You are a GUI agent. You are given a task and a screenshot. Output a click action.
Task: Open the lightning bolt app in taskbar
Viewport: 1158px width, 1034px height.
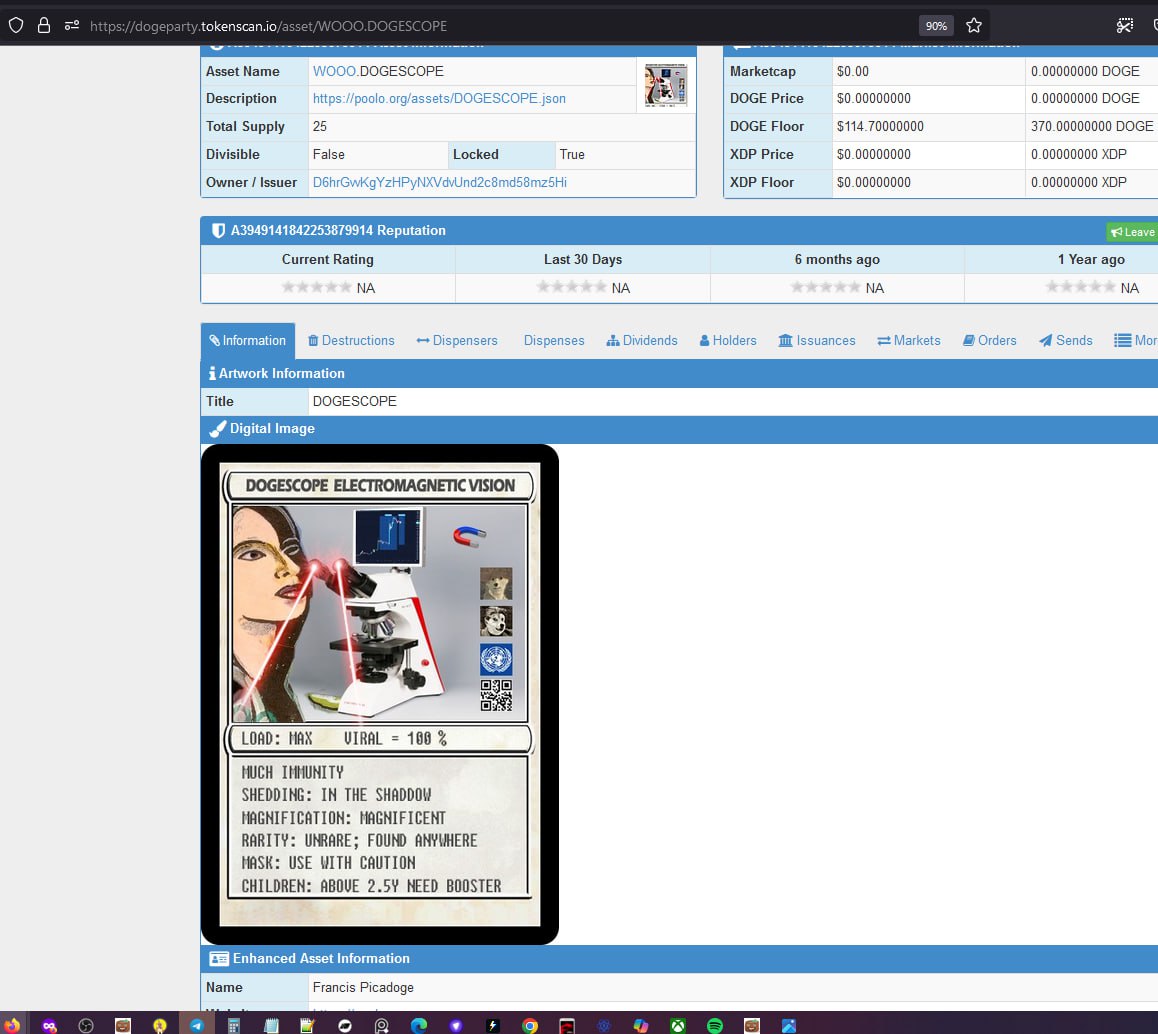(x=493, y=1025)
